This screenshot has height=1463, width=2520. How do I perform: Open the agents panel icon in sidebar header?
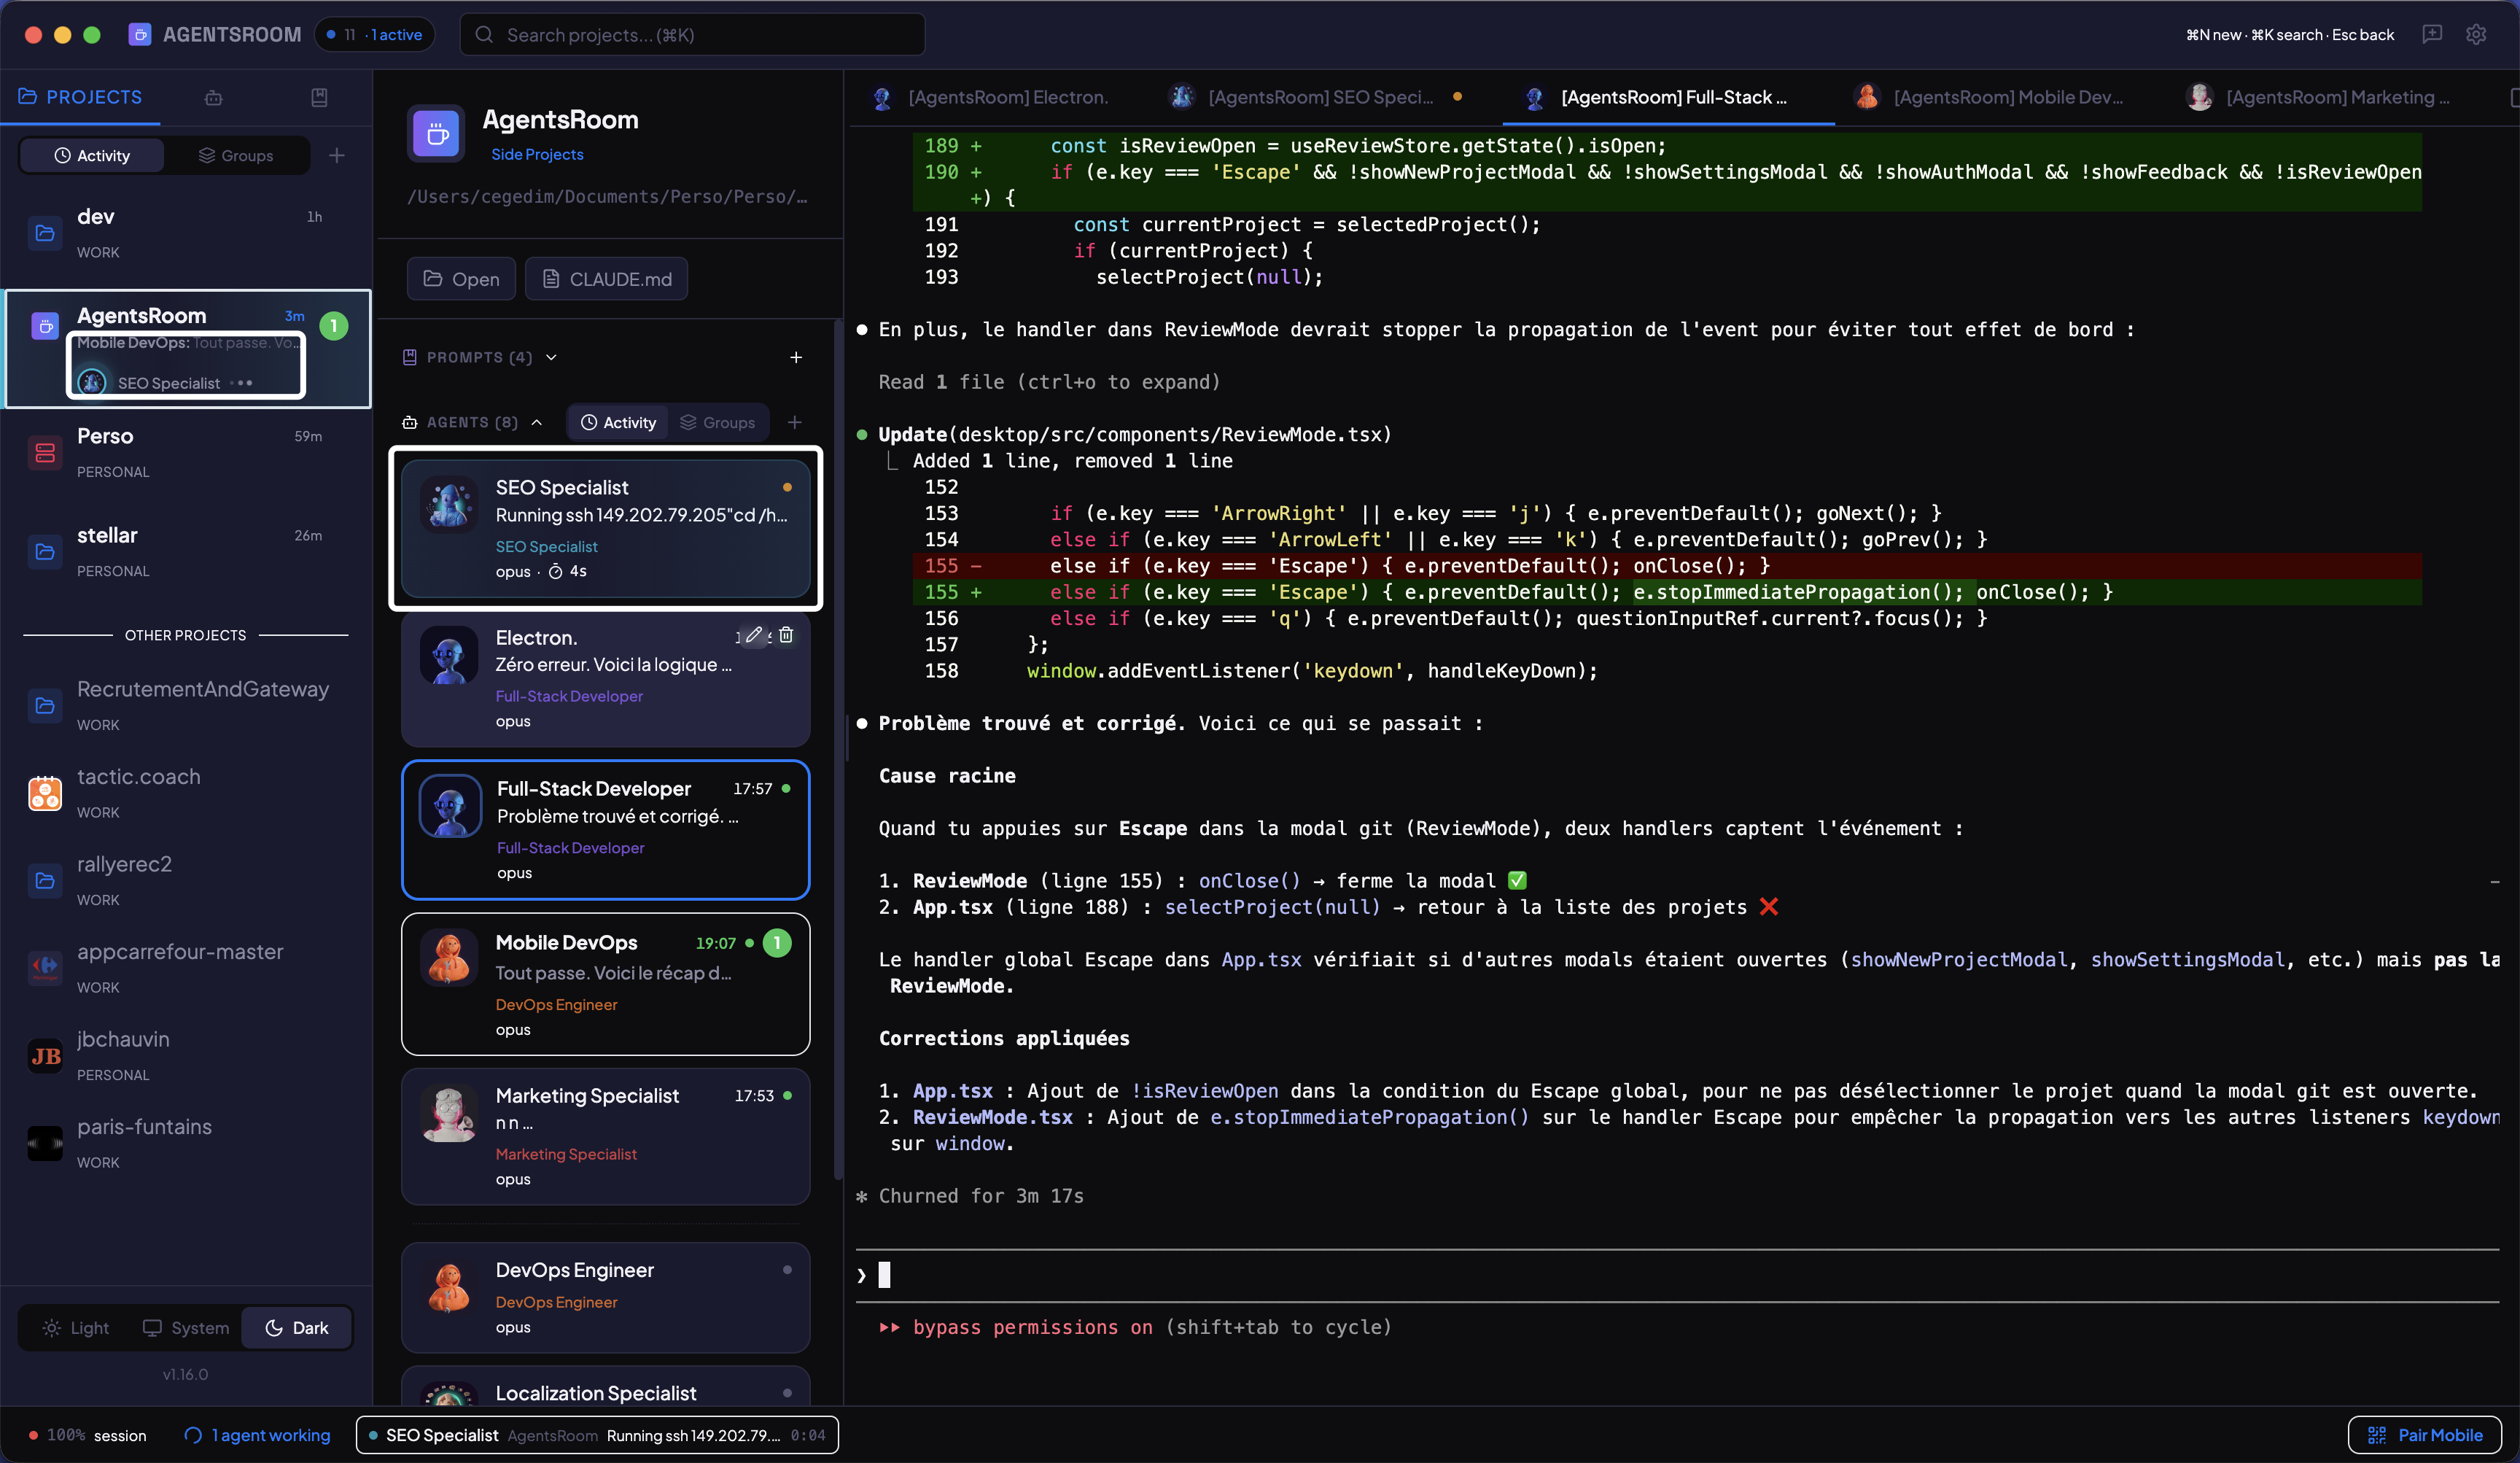(x=213, y=97)
